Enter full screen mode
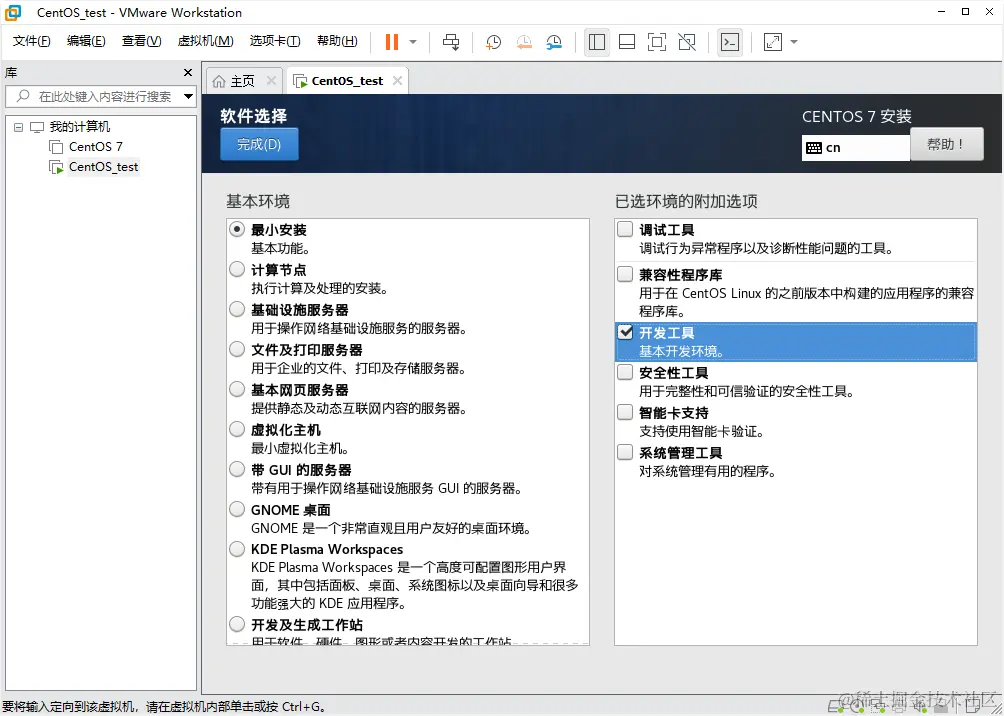Image resolution: width=1004 pixels, height=716 pixels. [655, 42]
